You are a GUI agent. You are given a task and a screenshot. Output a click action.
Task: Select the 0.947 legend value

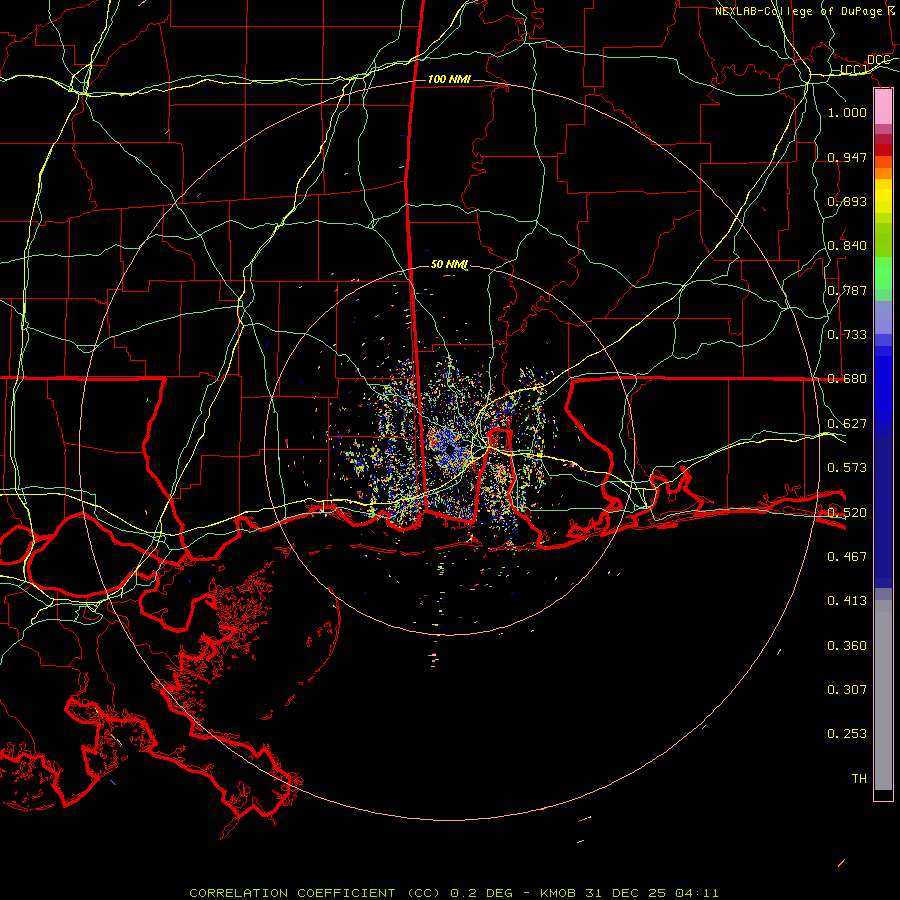(x=847, y=157)
